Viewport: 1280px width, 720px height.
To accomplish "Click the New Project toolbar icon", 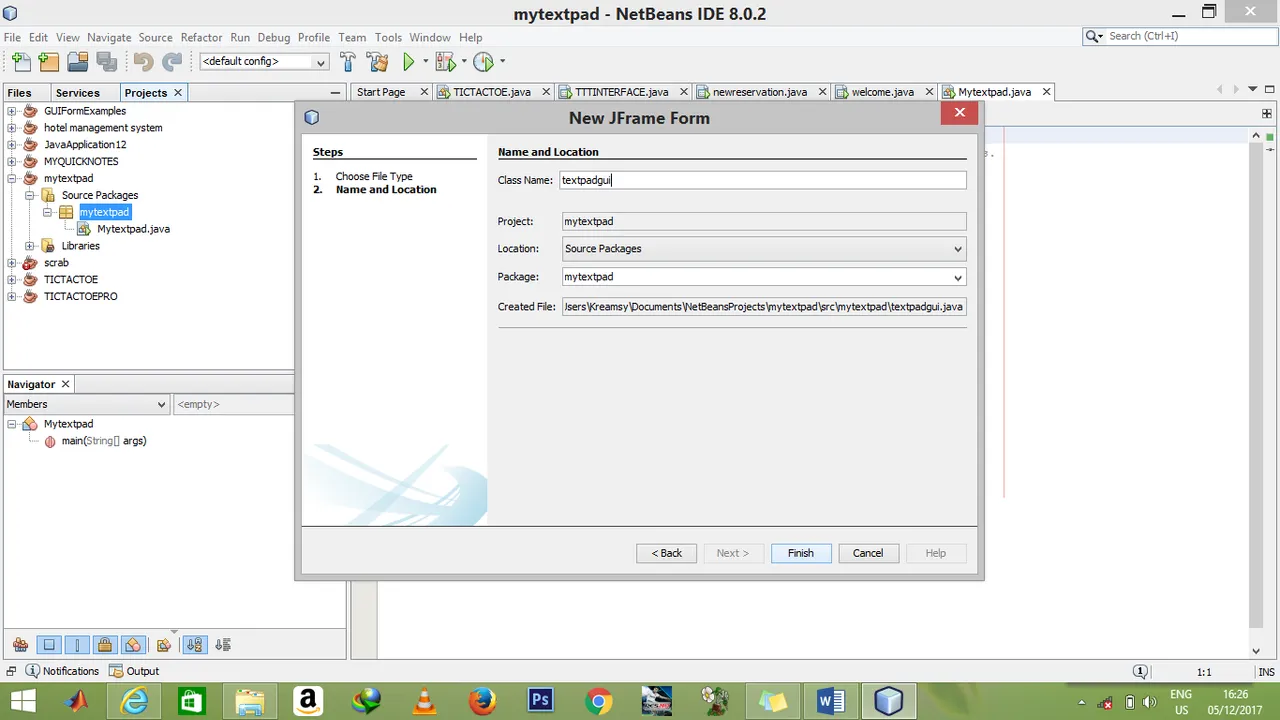I will pyautogui.click(x=49, y=62).
